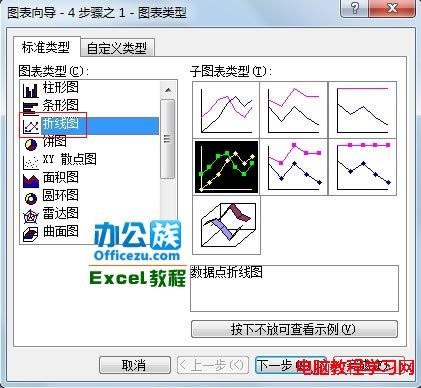Select 100% stacked line with markers sub-chart

363,167
